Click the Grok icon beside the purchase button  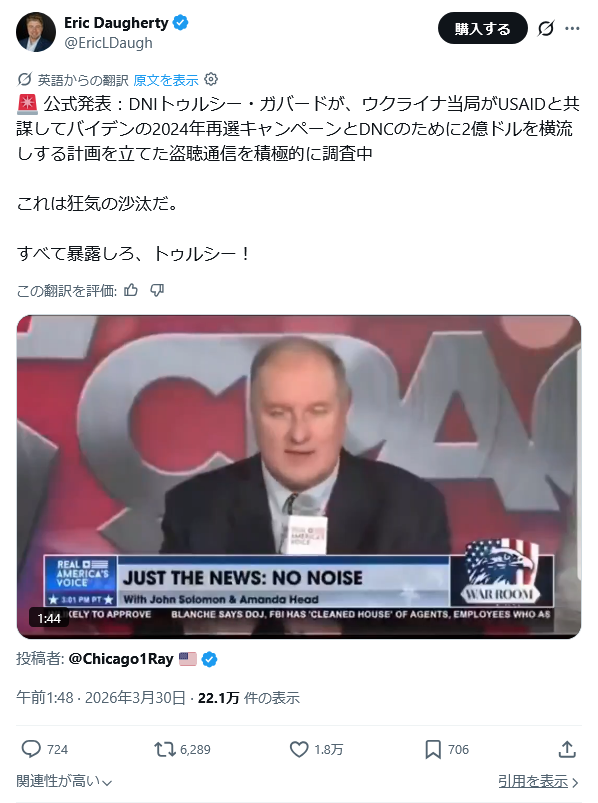point(546,28)
